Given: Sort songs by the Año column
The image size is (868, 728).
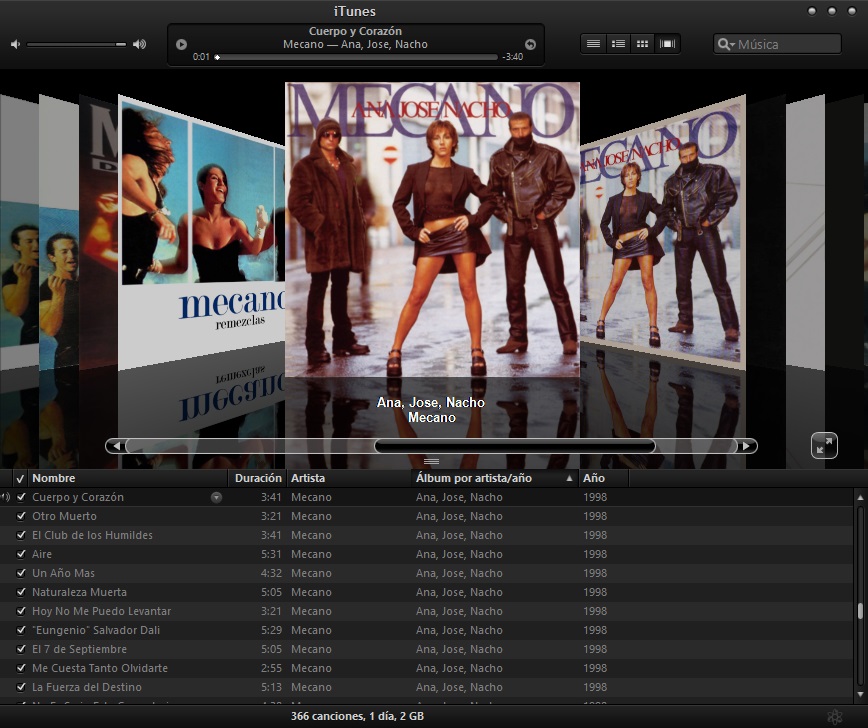Looking at the screenshot, I should (592, 478).
